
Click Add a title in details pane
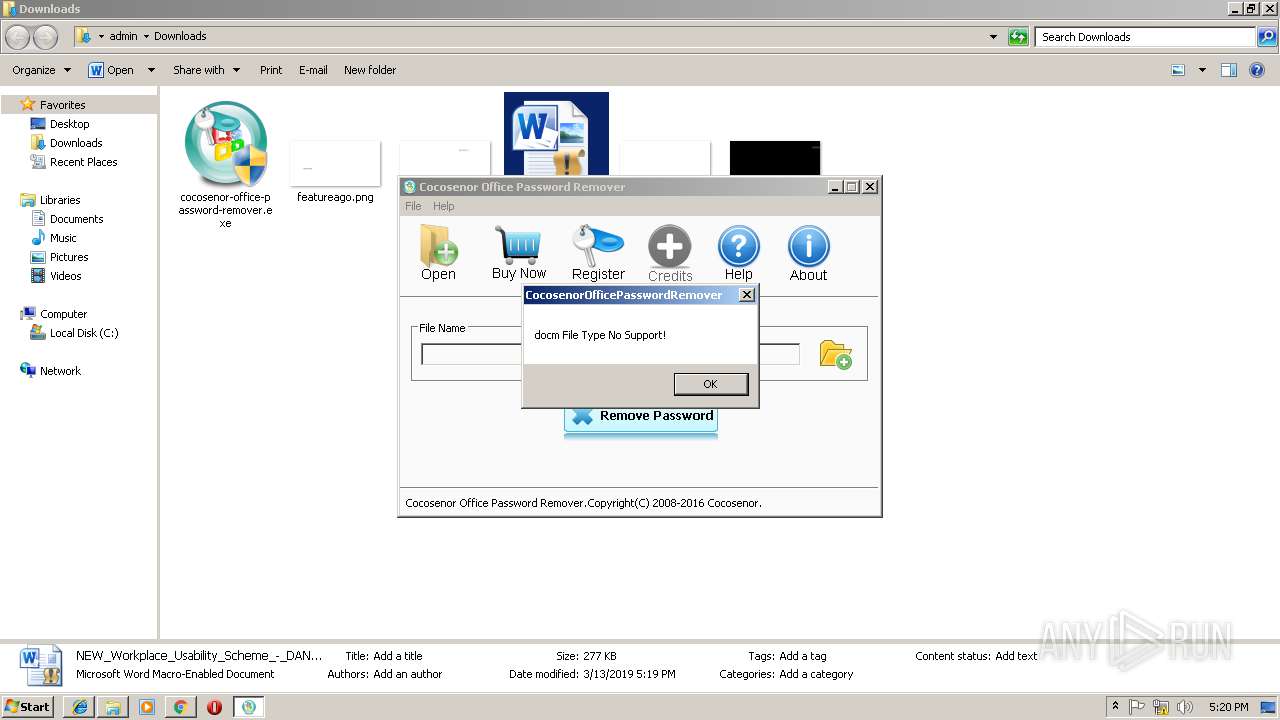coord(398,656)
